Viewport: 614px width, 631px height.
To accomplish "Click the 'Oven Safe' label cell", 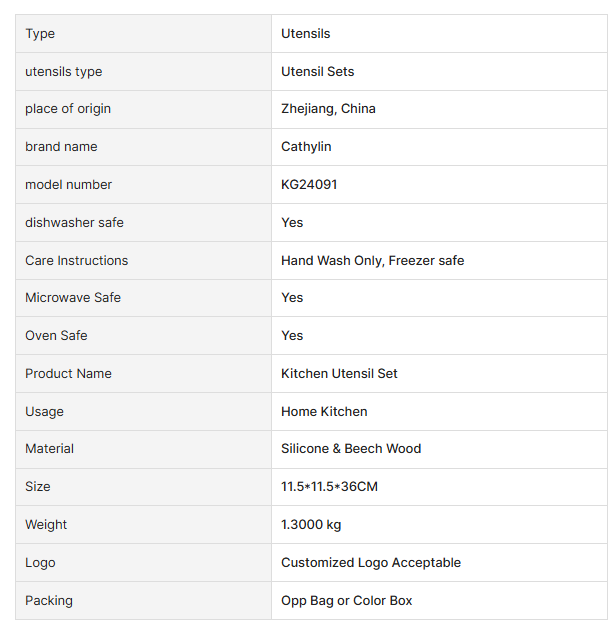I will click(x=56, y=336).
